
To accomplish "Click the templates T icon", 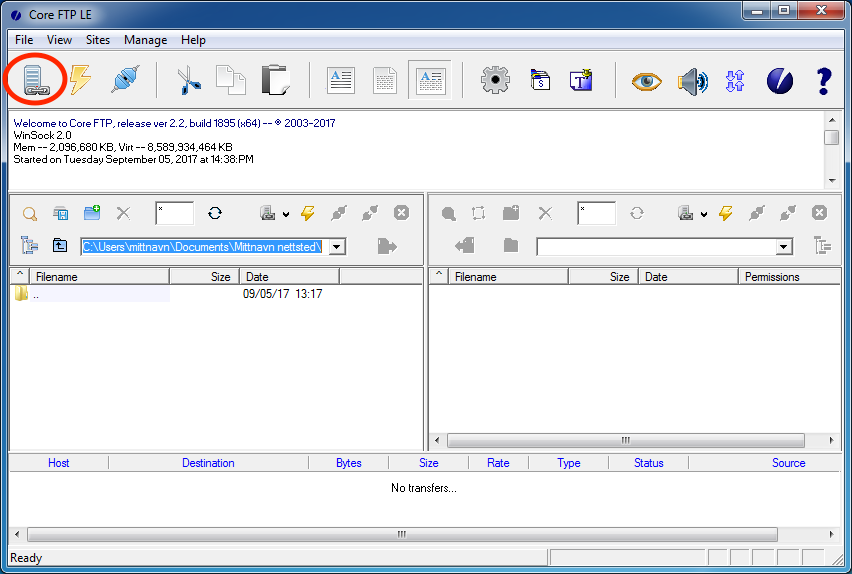I will pos(581,80).
